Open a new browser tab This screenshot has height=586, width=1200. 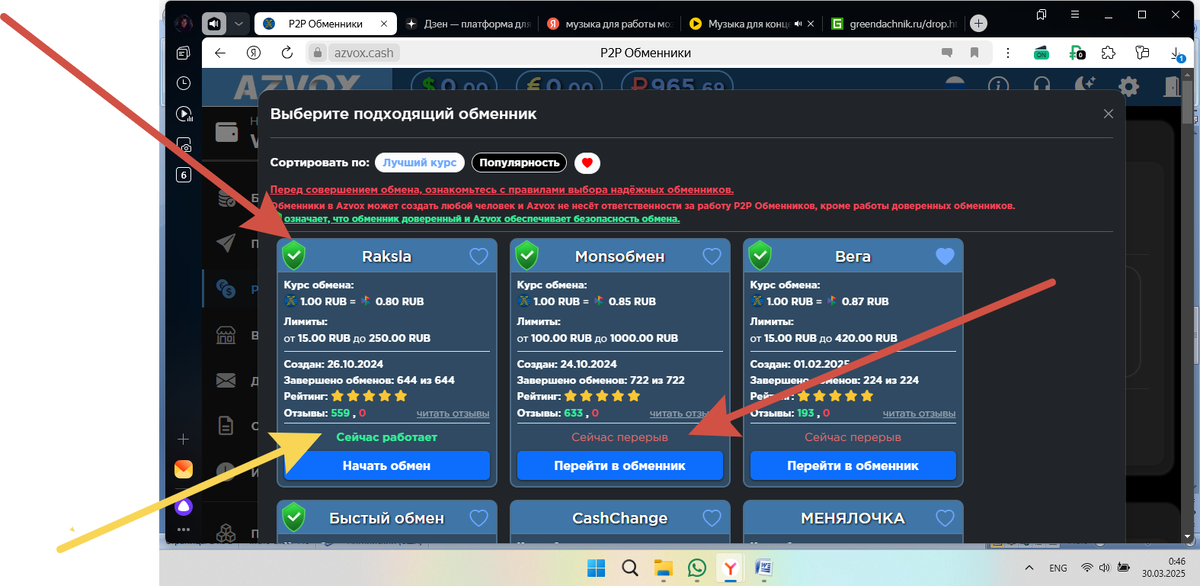pos(979,23)
